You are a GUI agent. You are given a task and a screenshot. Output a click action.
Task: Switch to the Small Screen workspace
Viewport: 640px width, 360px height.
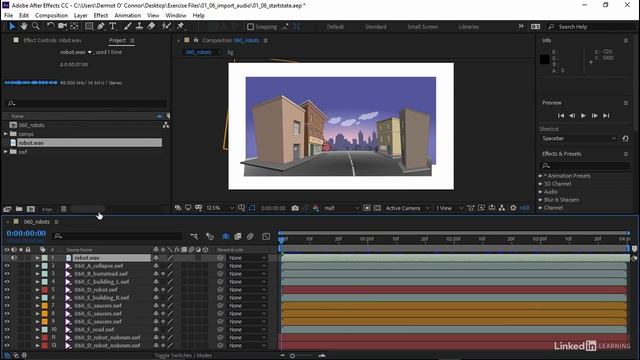422,27
